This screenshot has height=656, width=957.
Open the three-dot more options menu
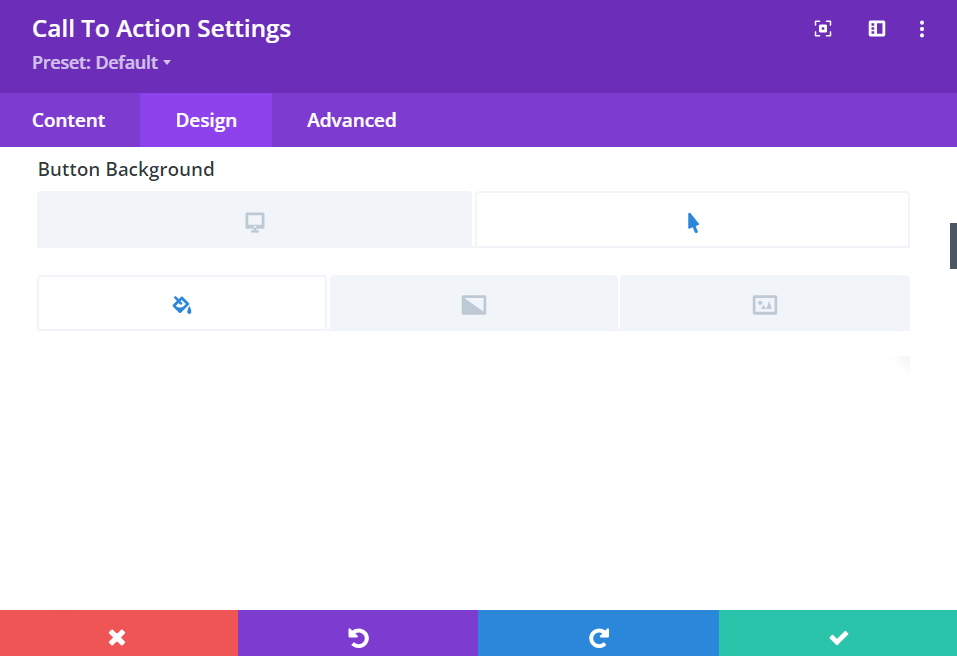pyautogui.click(x=922, y=29)
